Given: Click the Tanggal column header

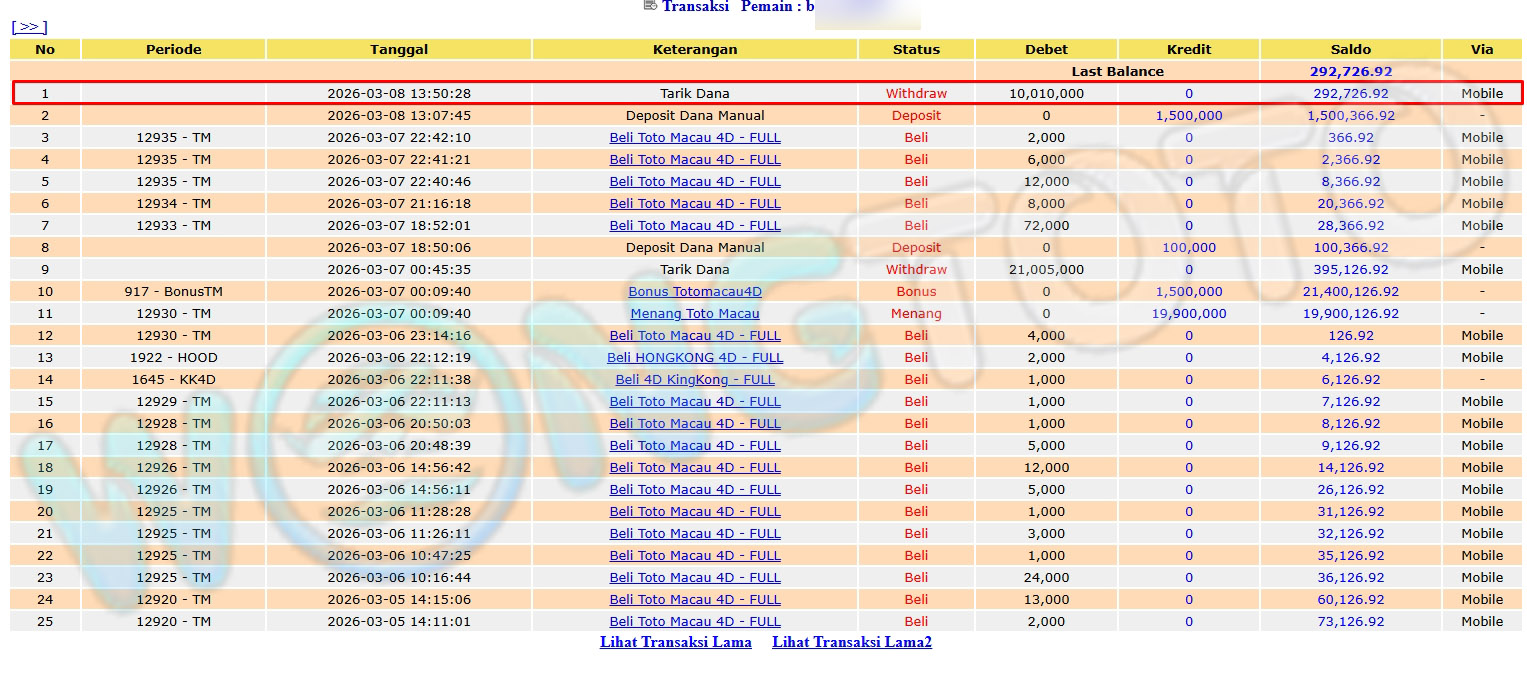Looking at the screenshot, I should [x=398, y=49].
